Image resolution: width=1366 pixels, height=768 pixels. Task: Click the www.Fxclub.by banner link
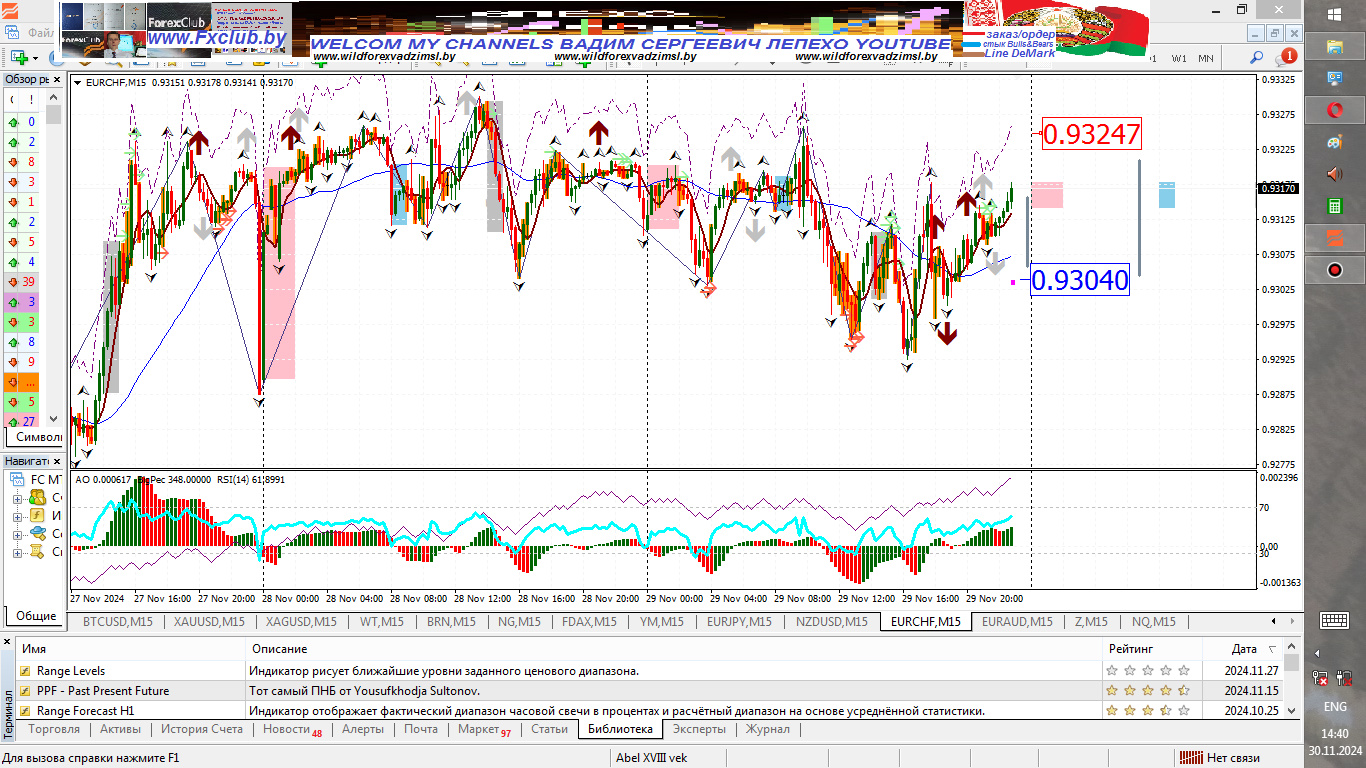pos(218,38)
